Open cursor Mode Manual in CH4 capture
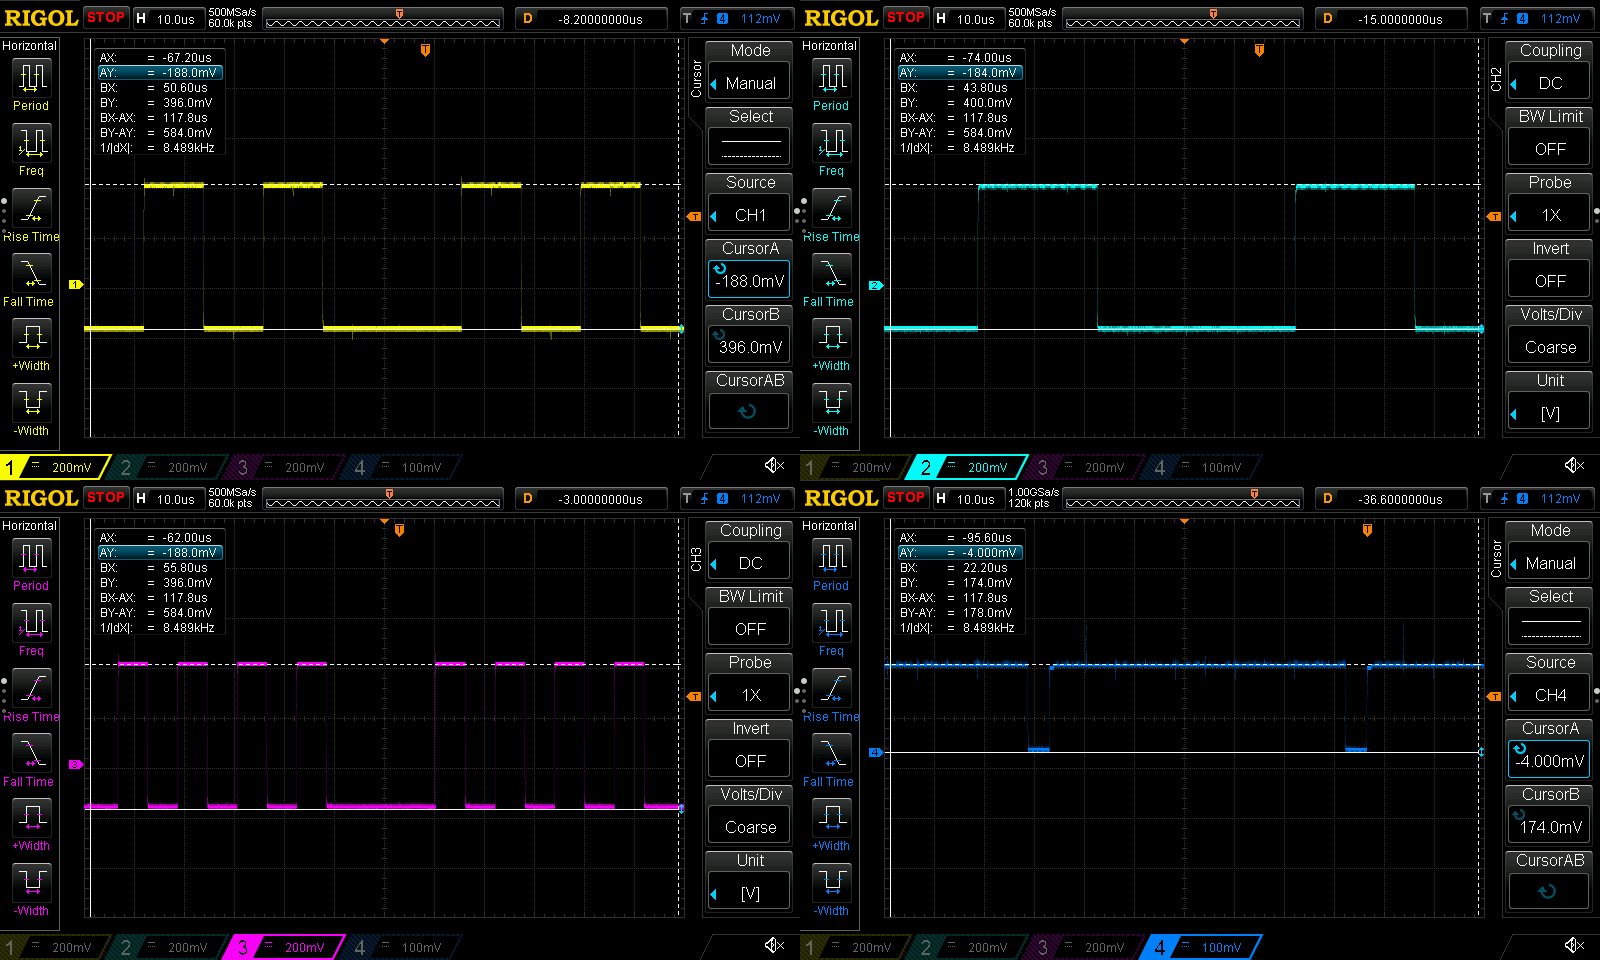The image size is (1600, 960). coord(1549,550)
